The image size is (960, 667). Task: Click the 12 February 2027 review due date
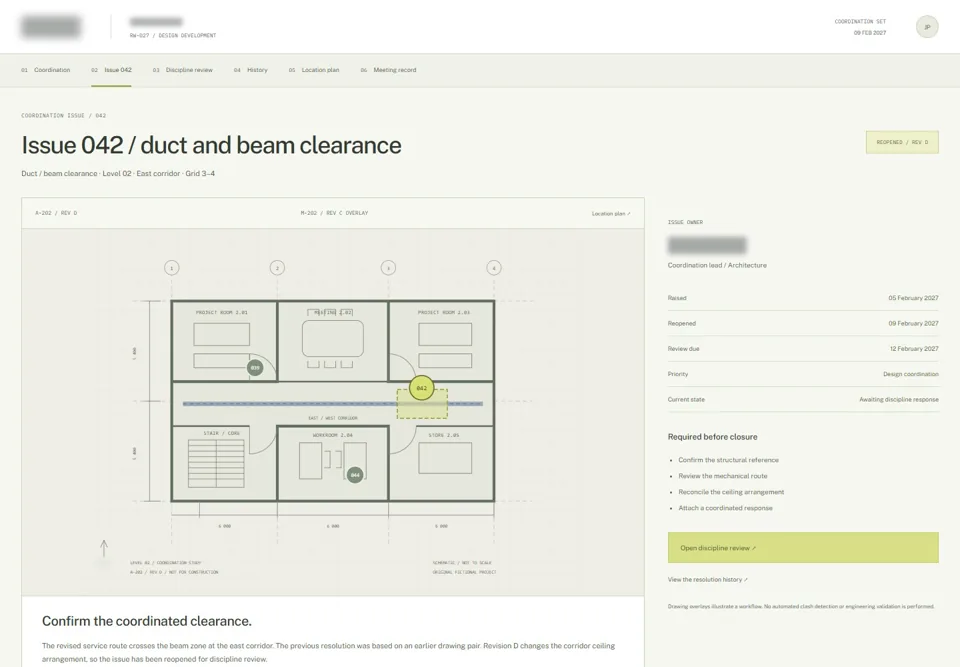click(914, 349)
